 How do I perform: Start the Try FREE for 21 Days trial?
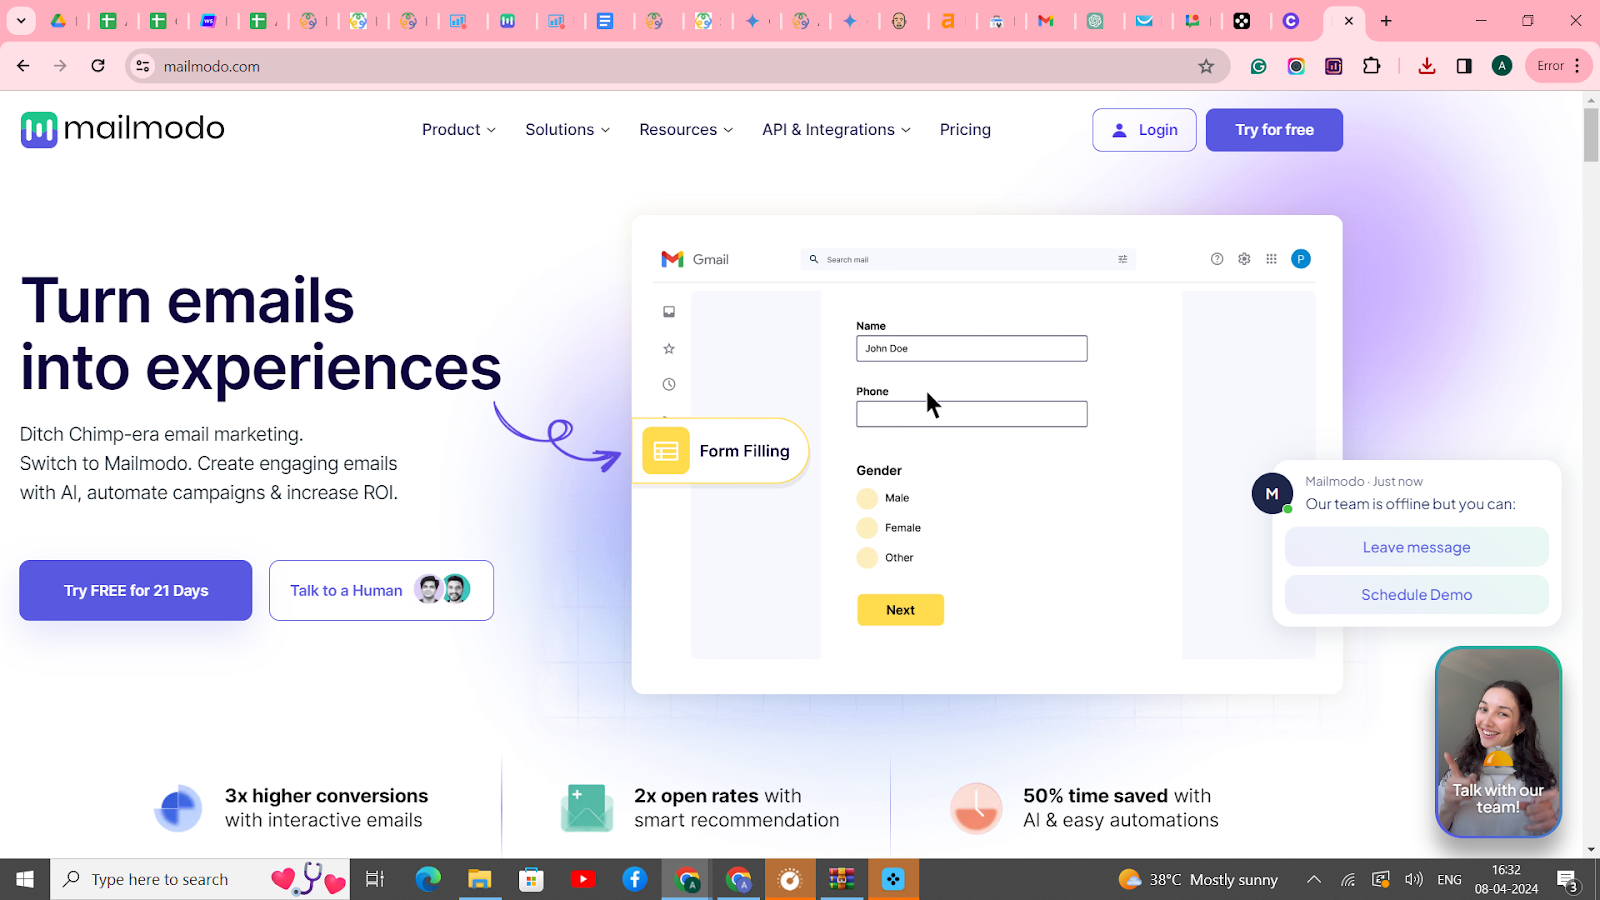click(136, 590)
